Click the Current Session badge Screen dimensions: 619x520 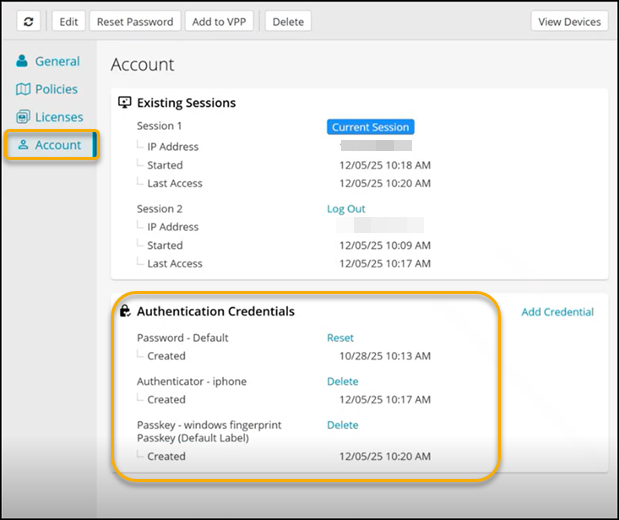point(370,127)
